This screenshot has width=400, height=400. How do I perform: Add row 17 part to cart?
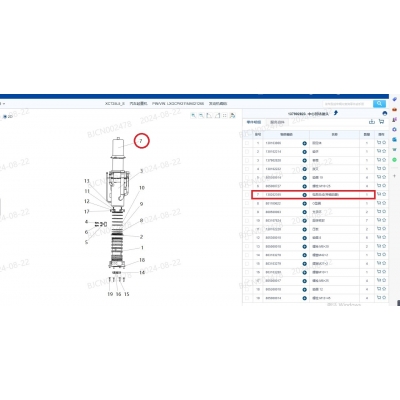point(379,280)
